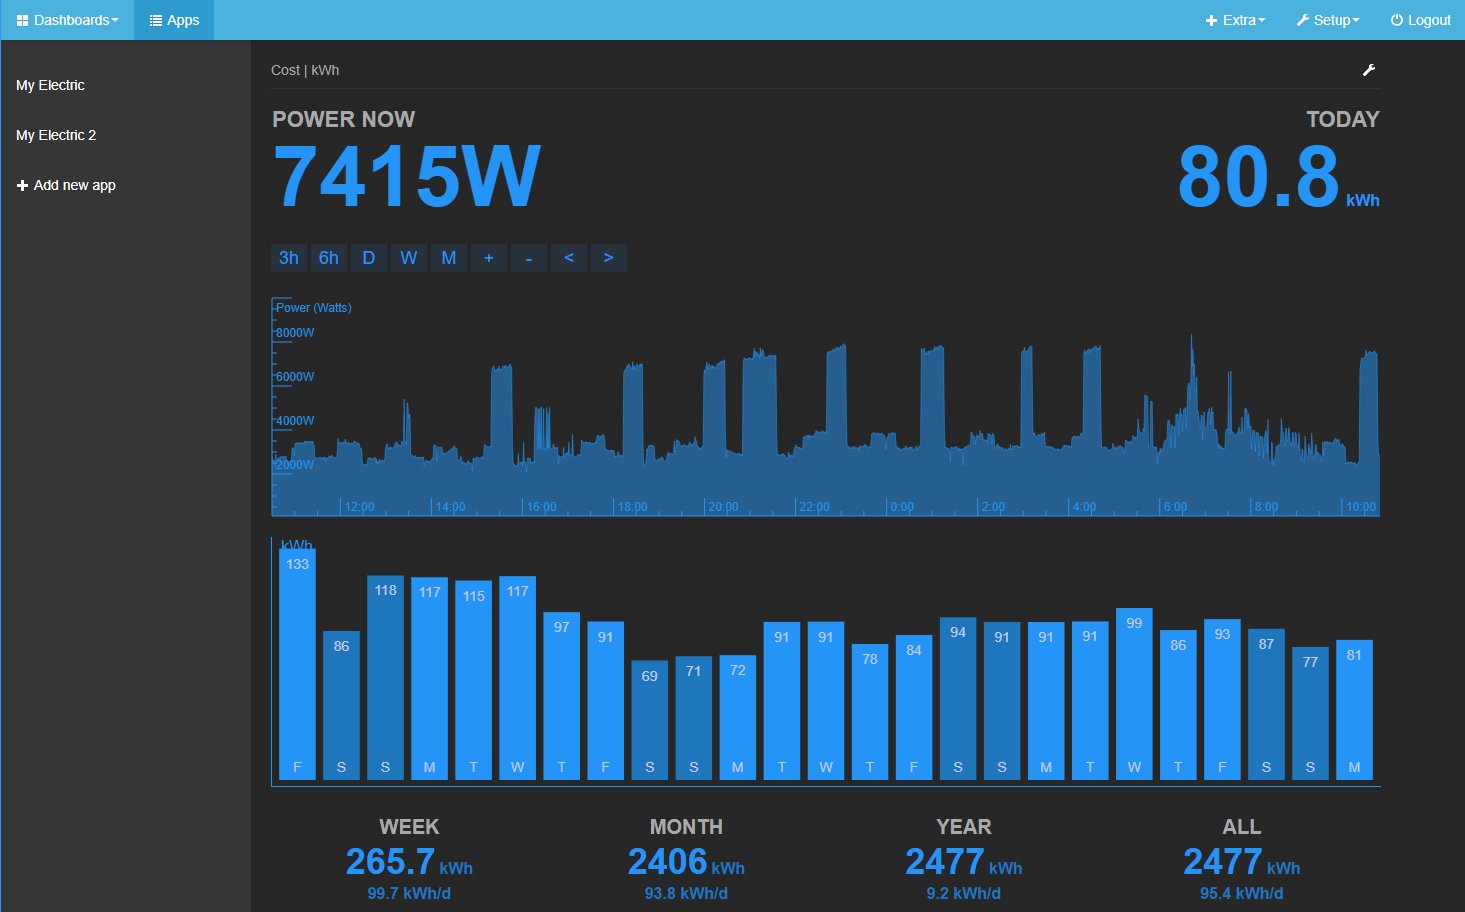Click the Add new app plus icon
Viewport: 1465px width, 912px height.
(x=22, y=185)
